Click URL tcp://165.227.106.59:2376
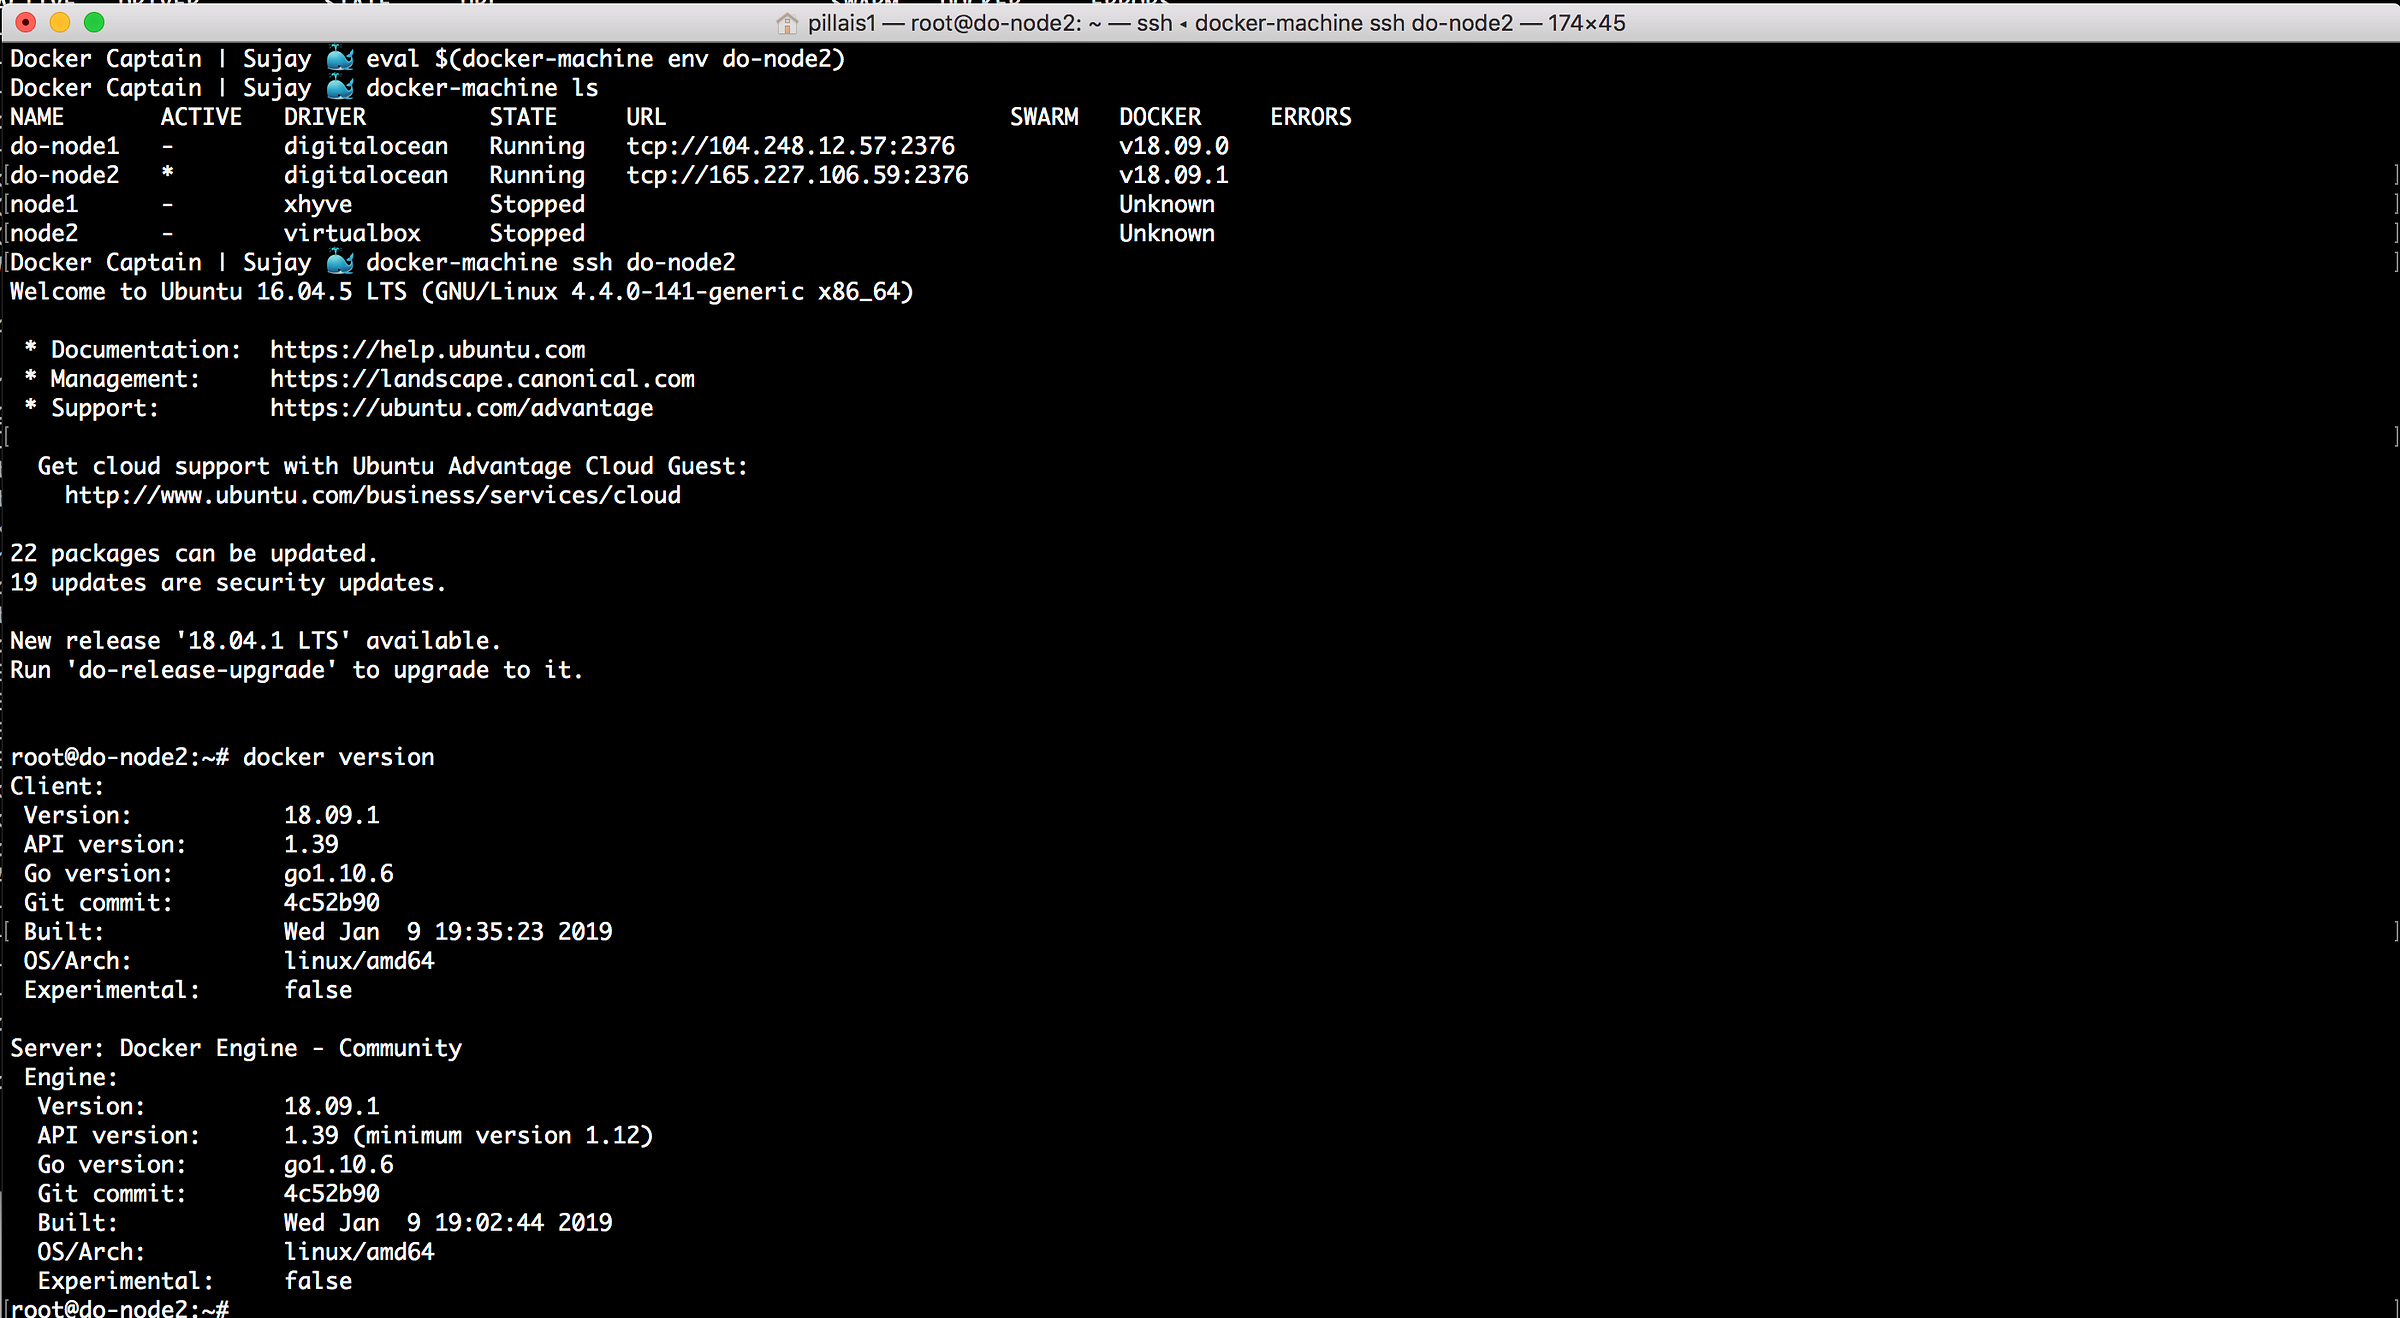 797,175
